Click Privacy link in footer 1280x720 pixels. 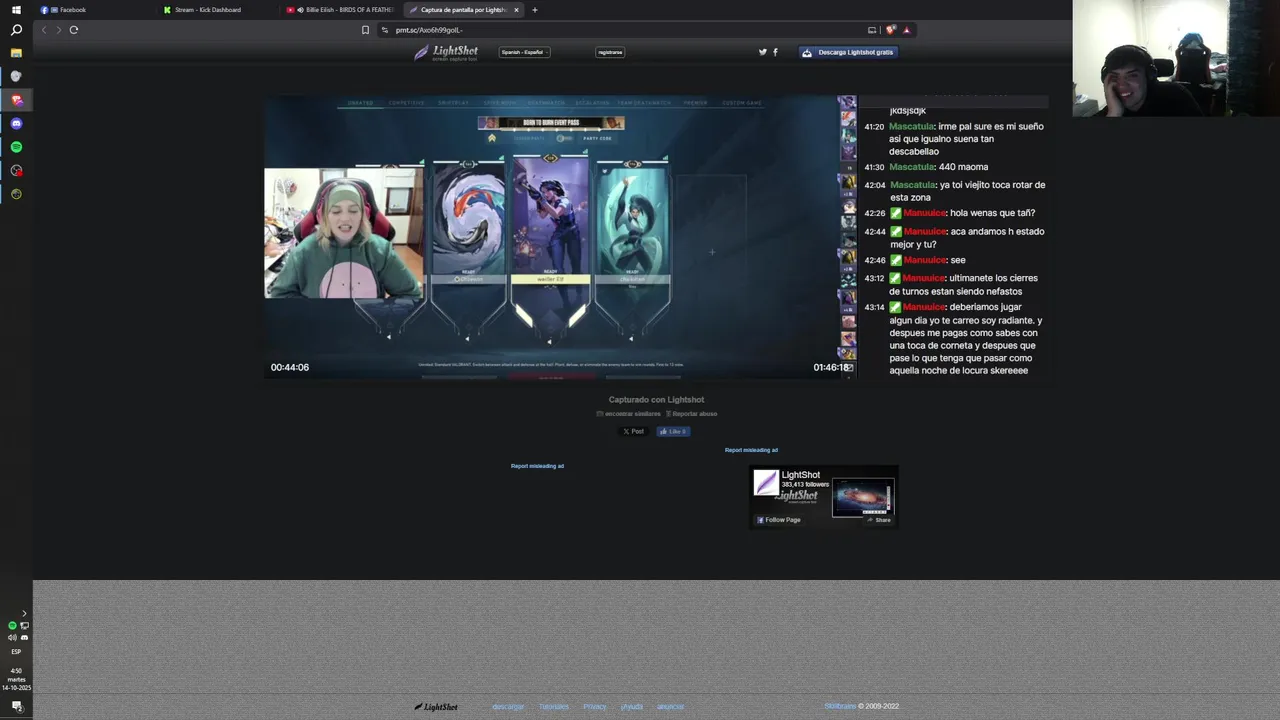click(x=595, y=706)
